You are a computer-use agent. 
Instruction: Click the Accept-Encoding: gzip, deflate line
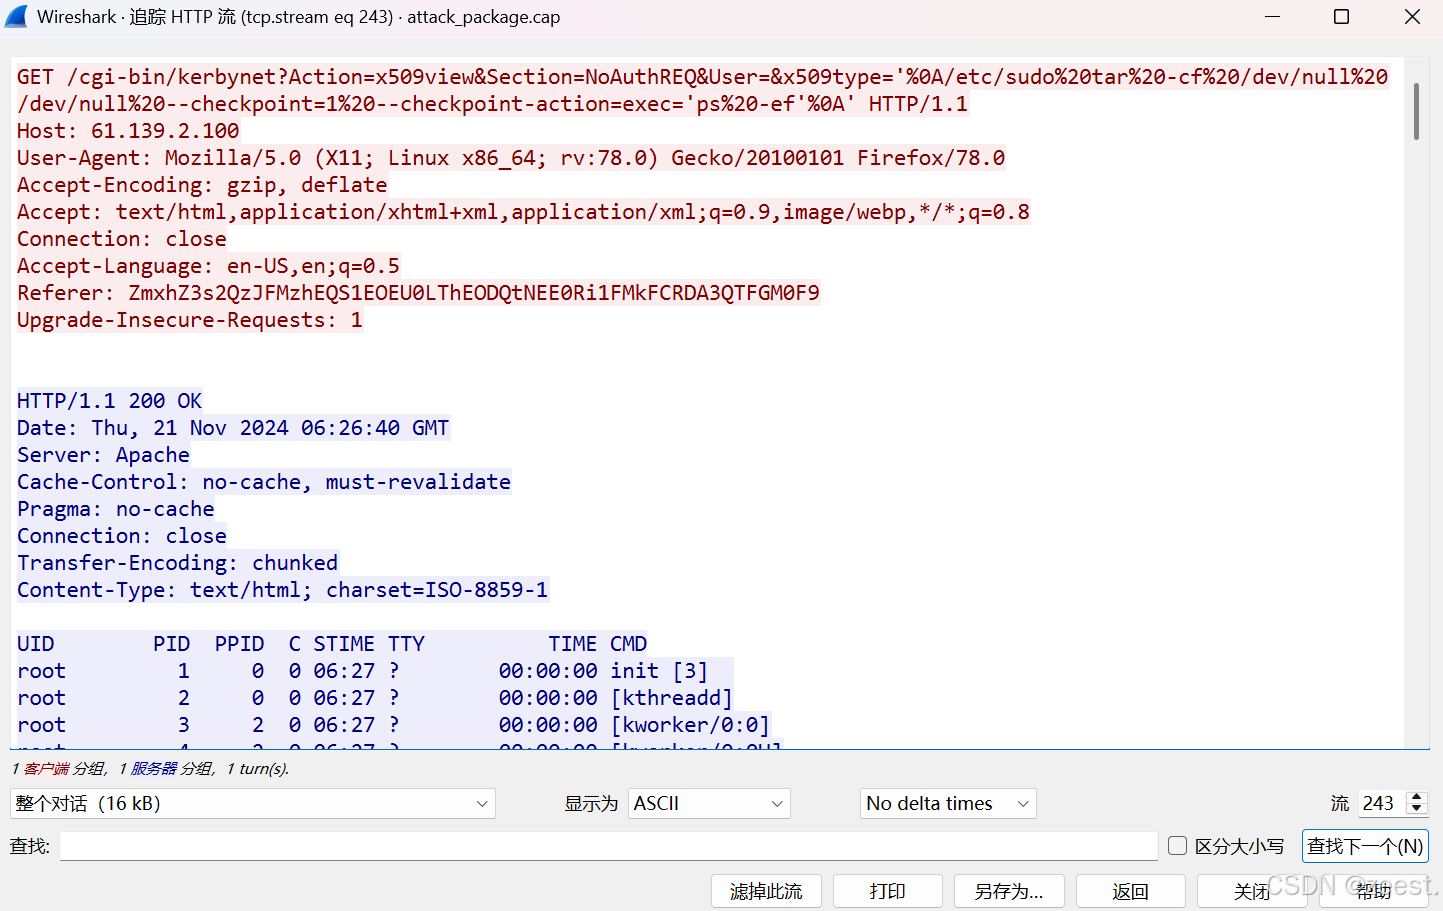click(x=202, y=185)
